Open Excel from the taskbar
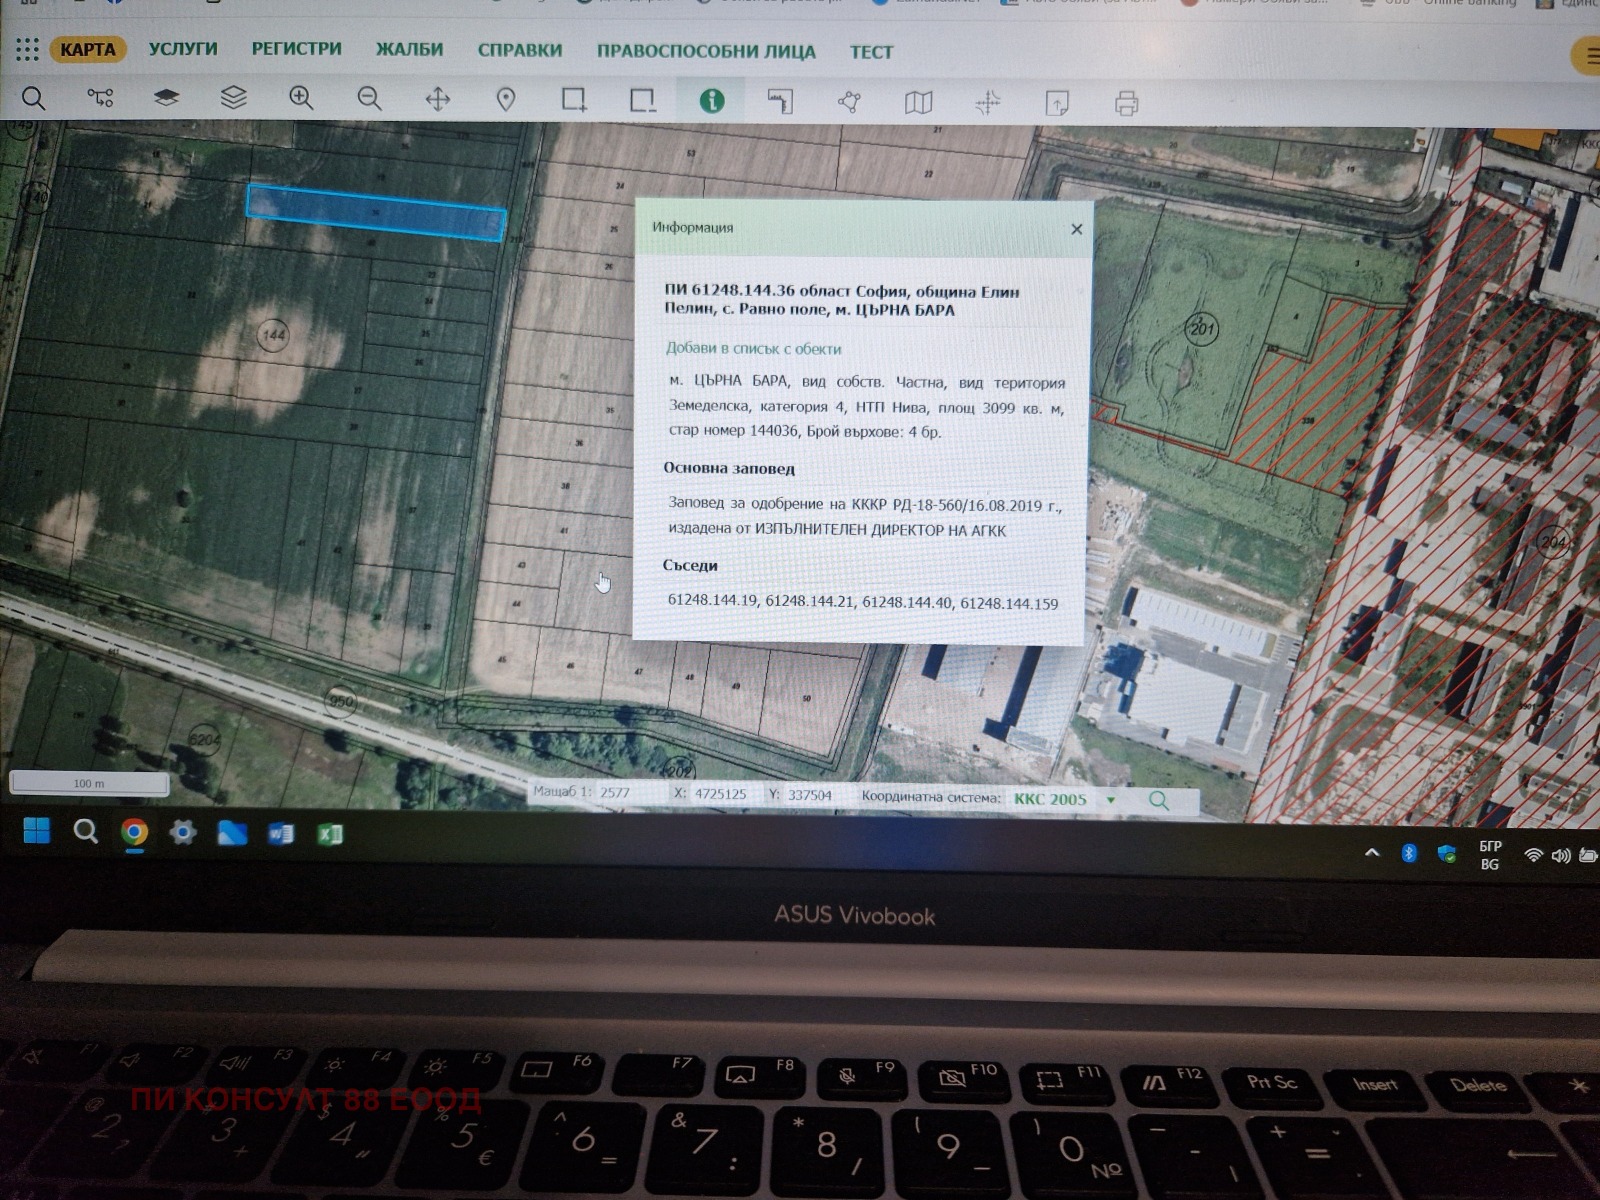 [330, 834]
